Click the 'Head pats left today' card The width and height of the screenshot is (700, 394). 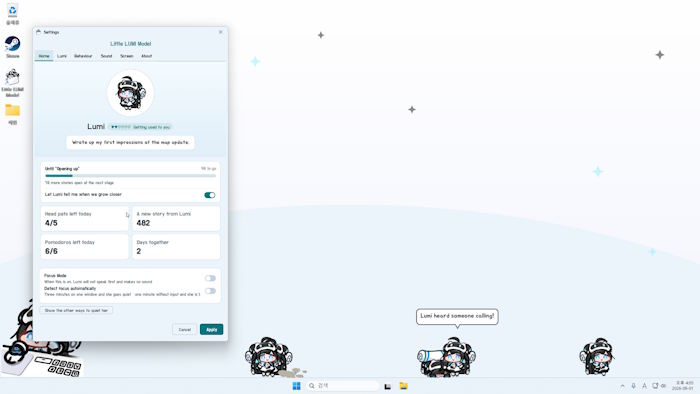[84, 219]
